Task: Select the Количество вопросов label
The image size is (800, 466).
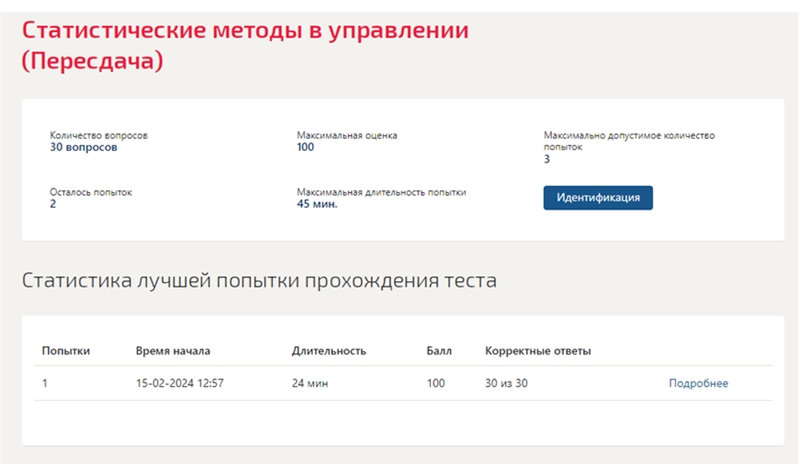Action: tap(98, 135)
